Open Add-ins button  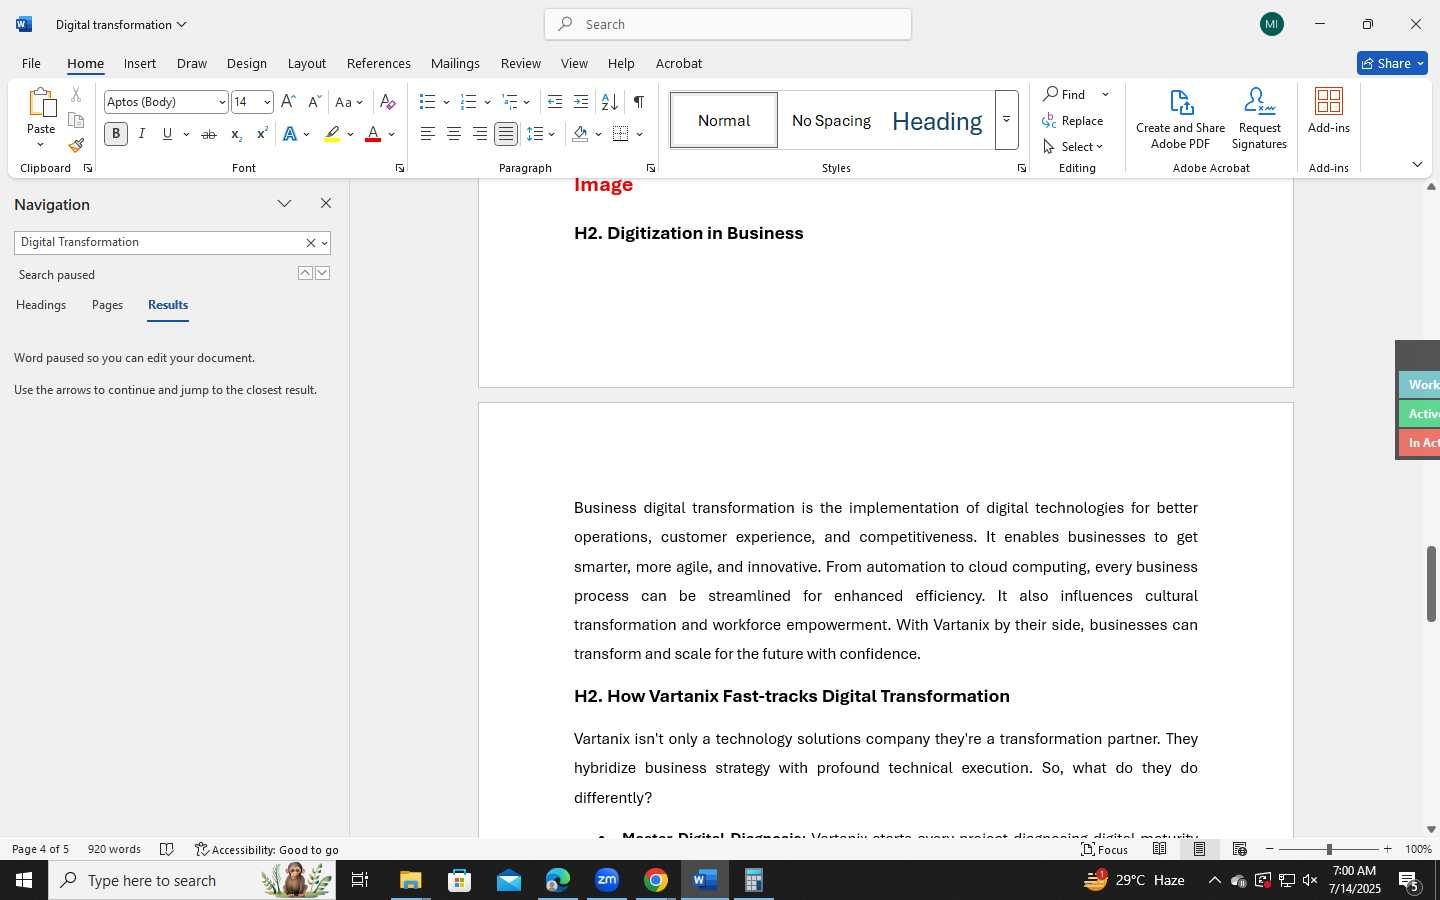pyautogui.click(x=1329, y=111)
